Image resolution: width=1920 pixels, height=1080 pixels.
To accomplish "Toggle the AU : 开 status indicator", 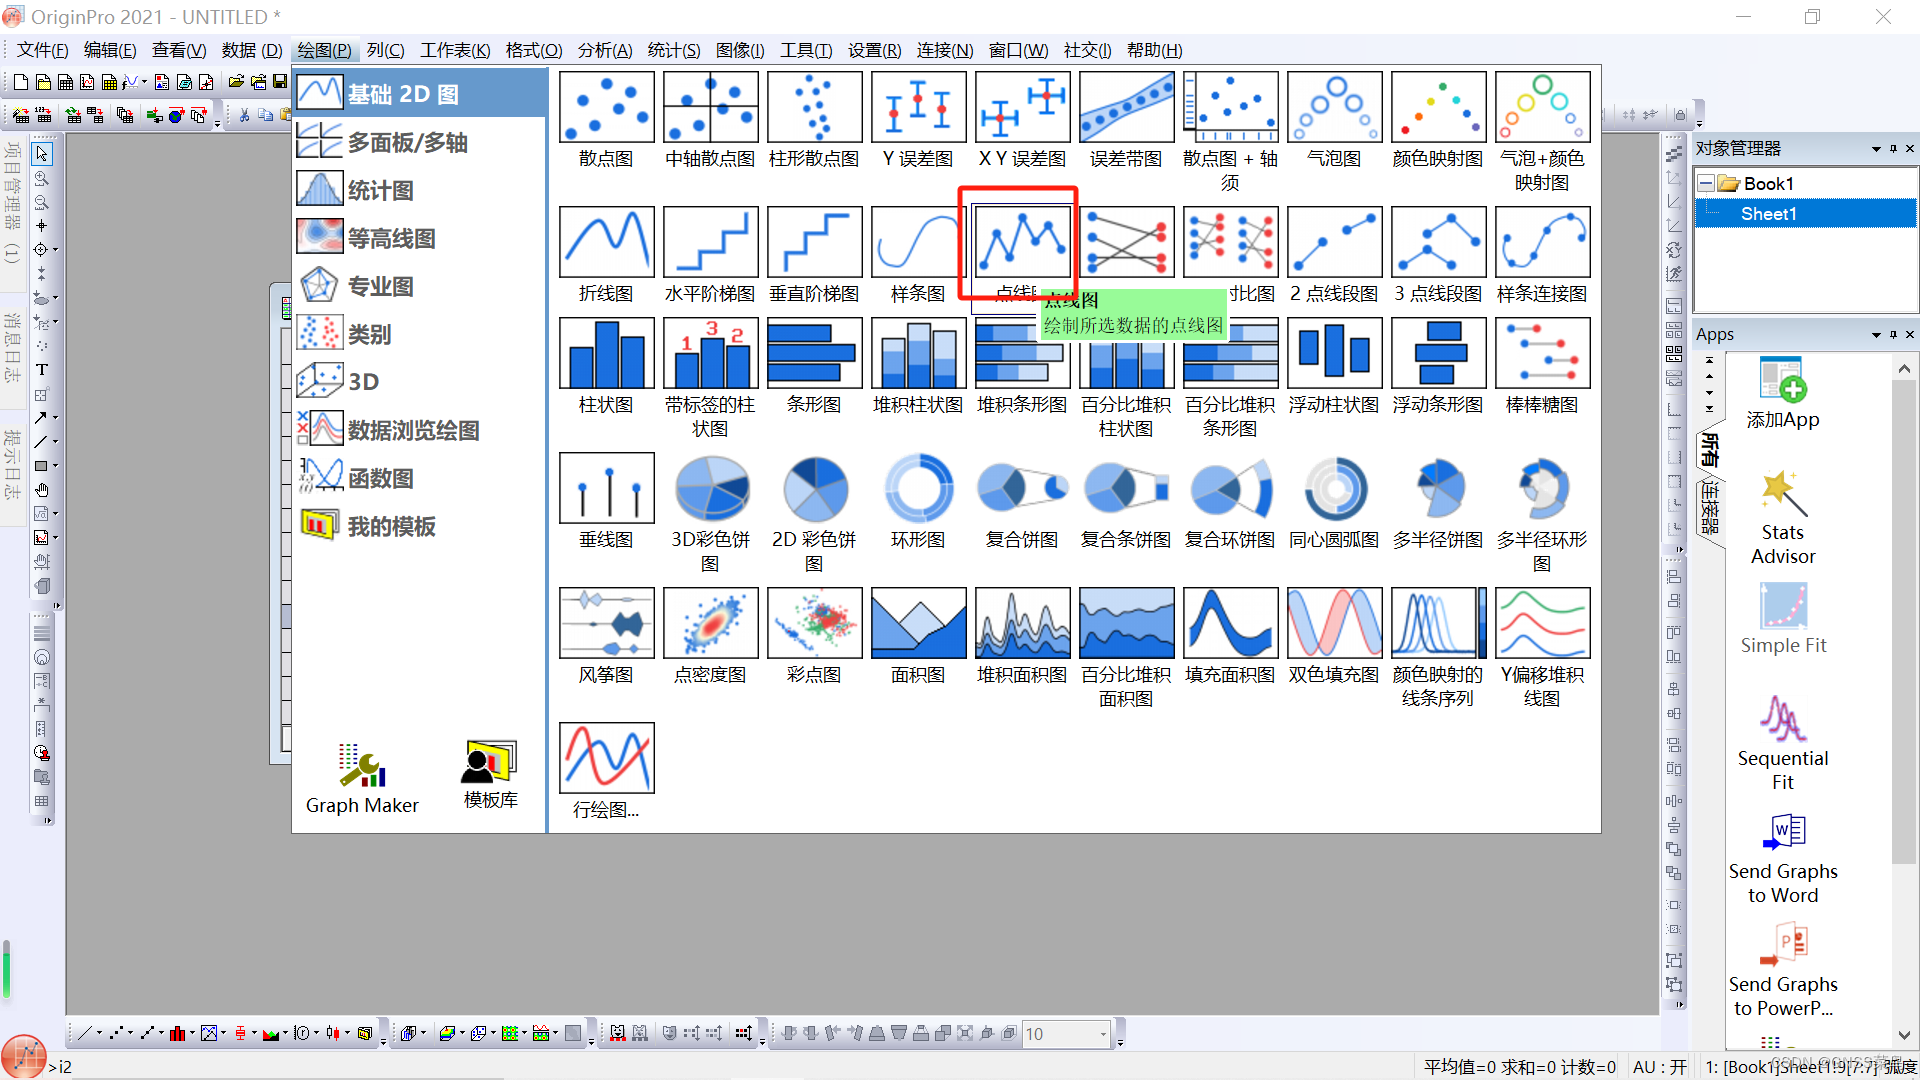I will point(1659,1067).
